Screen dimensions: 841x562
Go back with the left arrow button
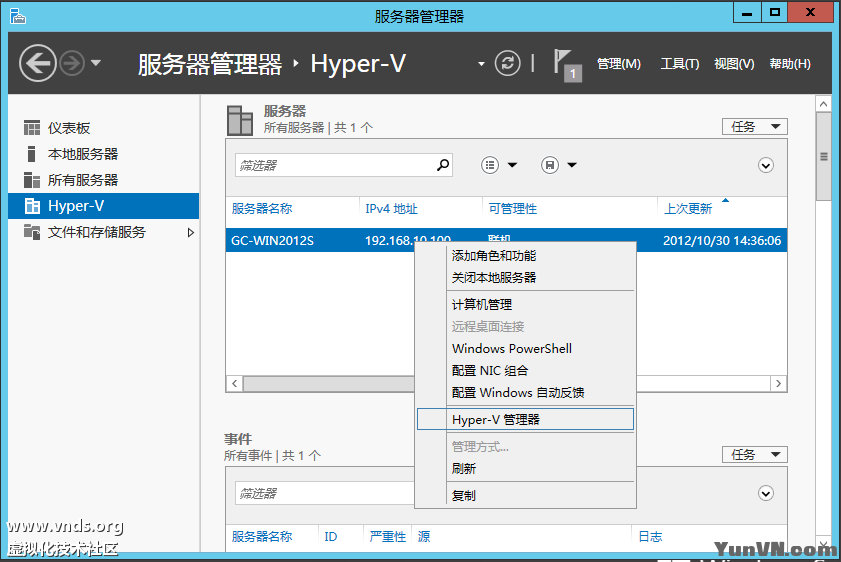[x=38, y=63]
